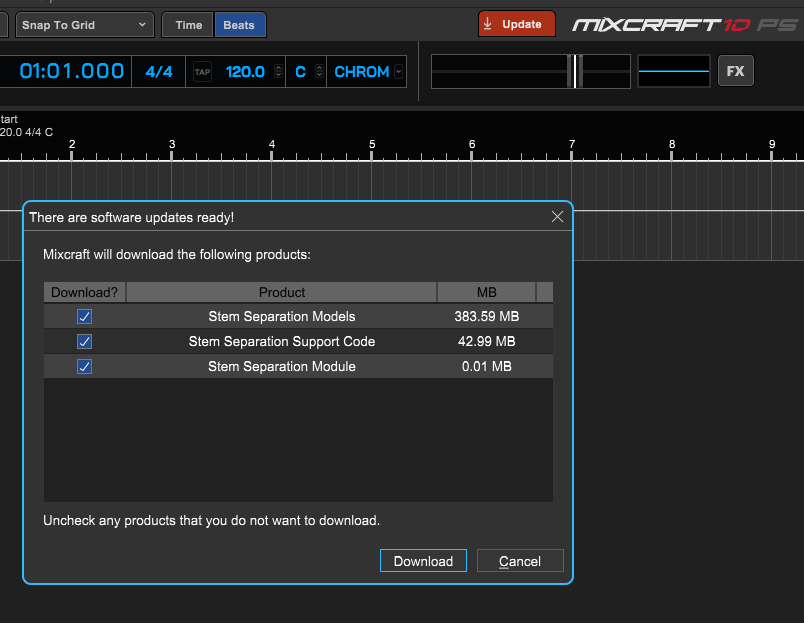Click measure 5 on the timeline ruler

372,145
